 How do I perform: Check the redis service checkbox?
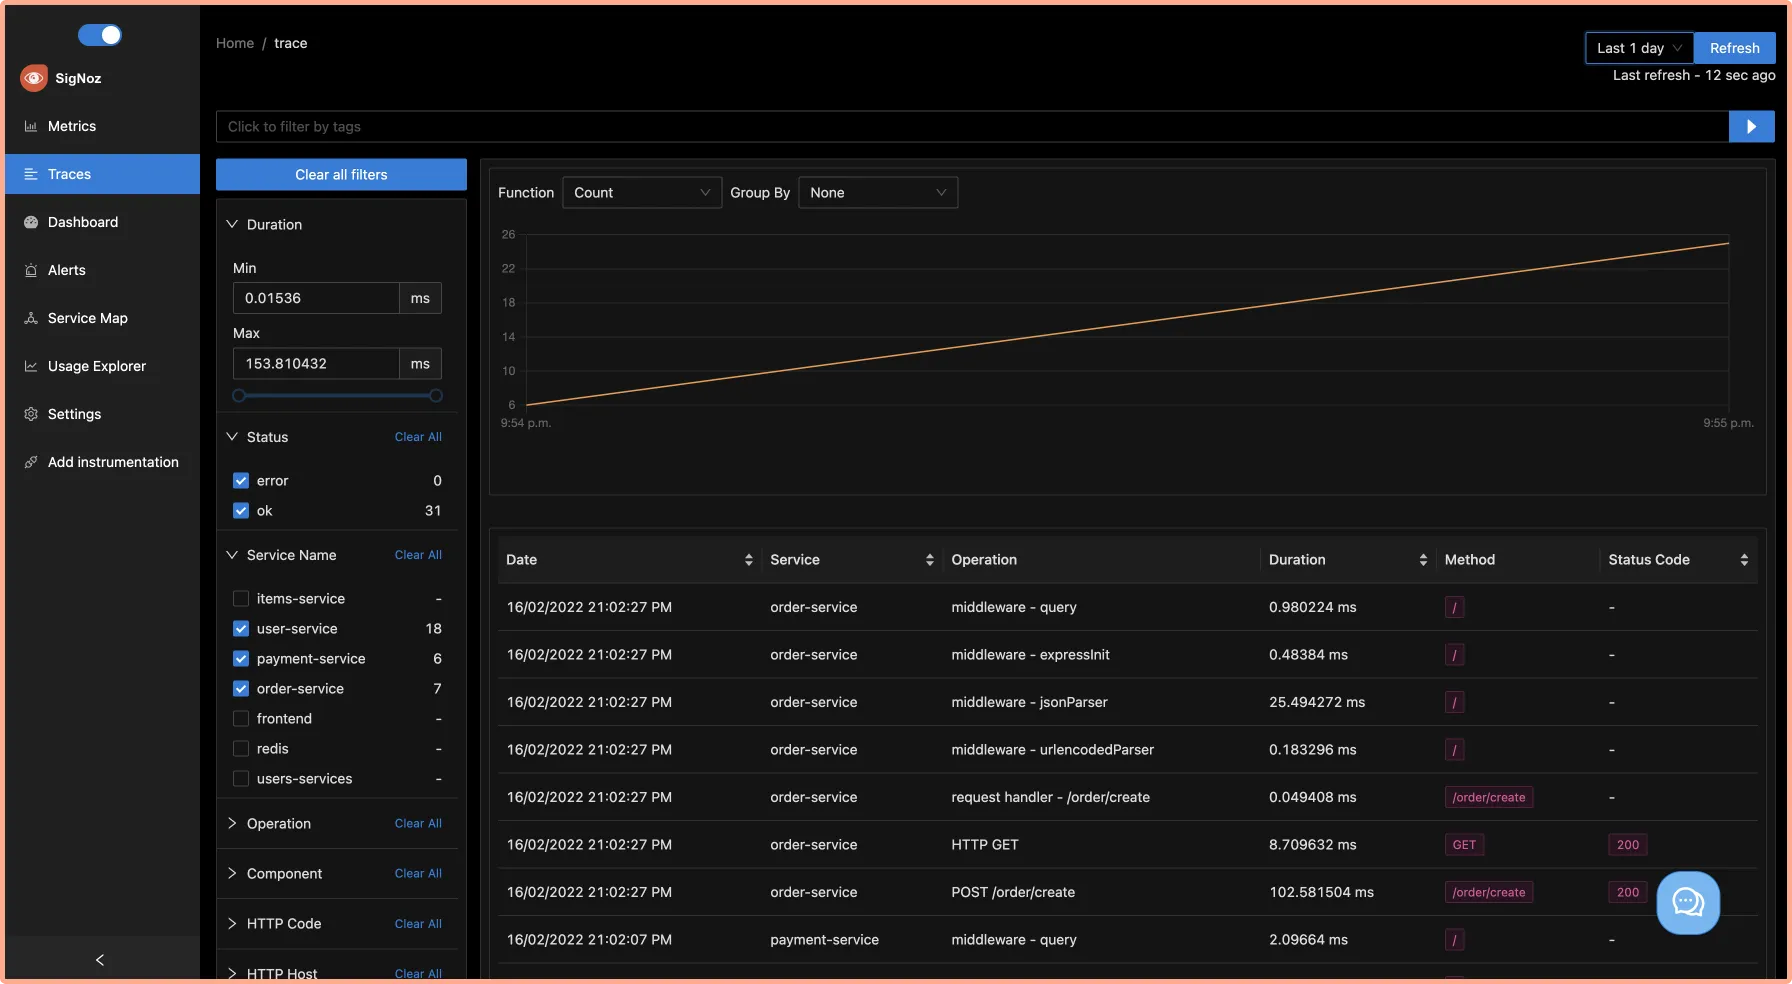(x=241, y=749)
